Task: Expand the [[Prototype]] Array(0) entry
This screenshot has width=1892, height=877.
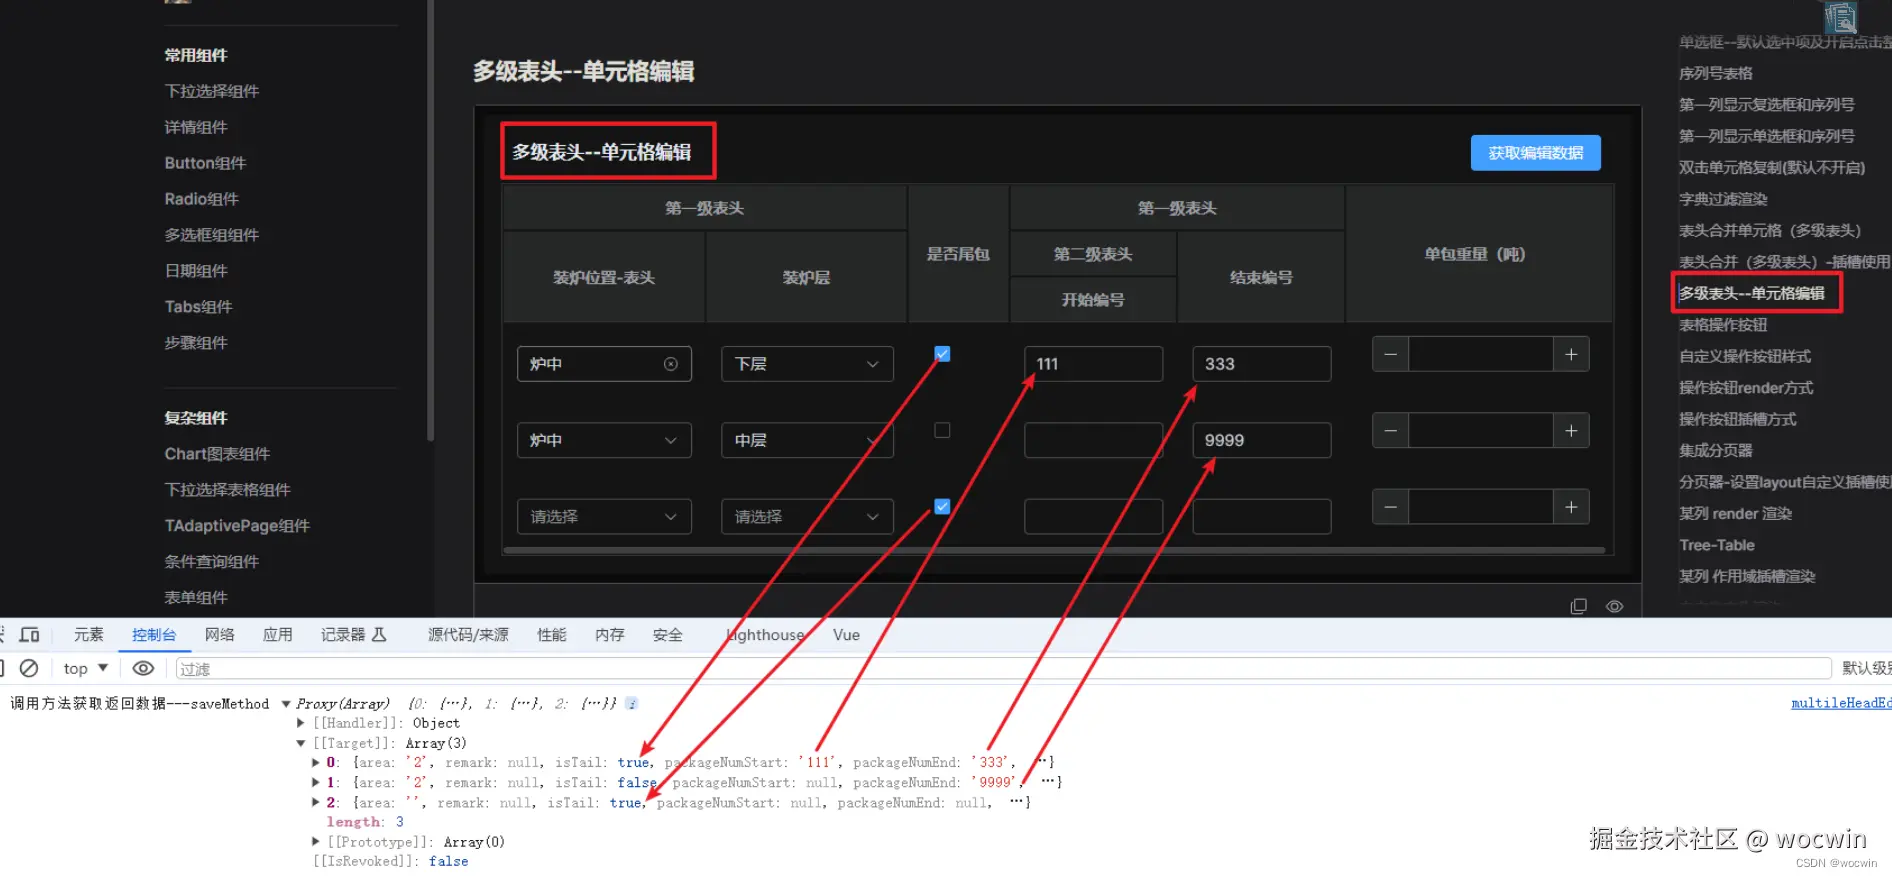Action: coord(316,842)
